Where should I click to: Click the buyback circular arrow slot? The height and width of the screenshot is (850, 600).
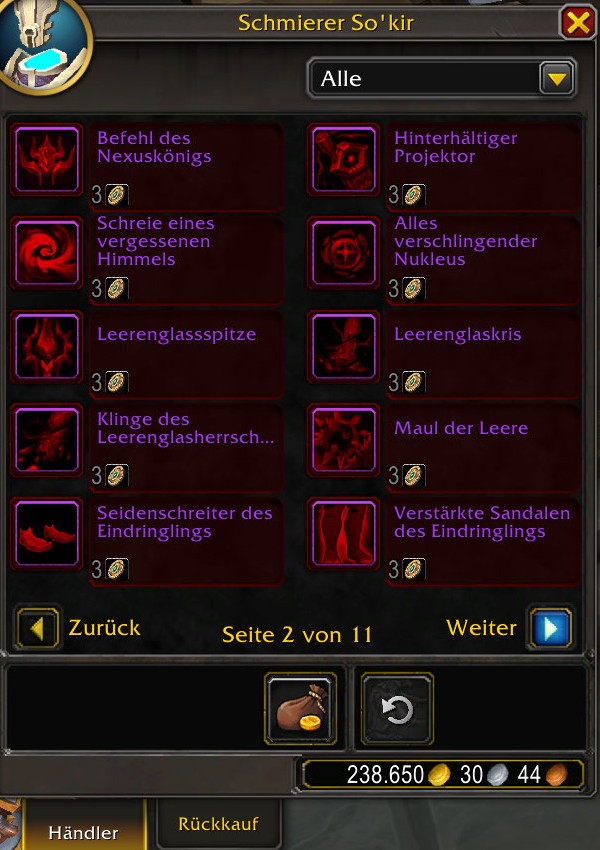coord(397,709)
